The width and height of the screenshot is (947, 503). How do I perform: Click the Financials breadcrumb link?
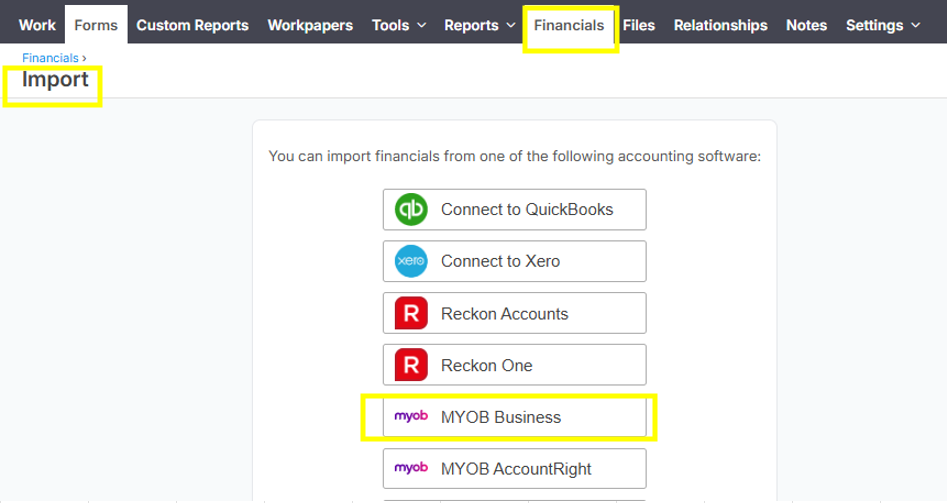click(x=50, y=58)
